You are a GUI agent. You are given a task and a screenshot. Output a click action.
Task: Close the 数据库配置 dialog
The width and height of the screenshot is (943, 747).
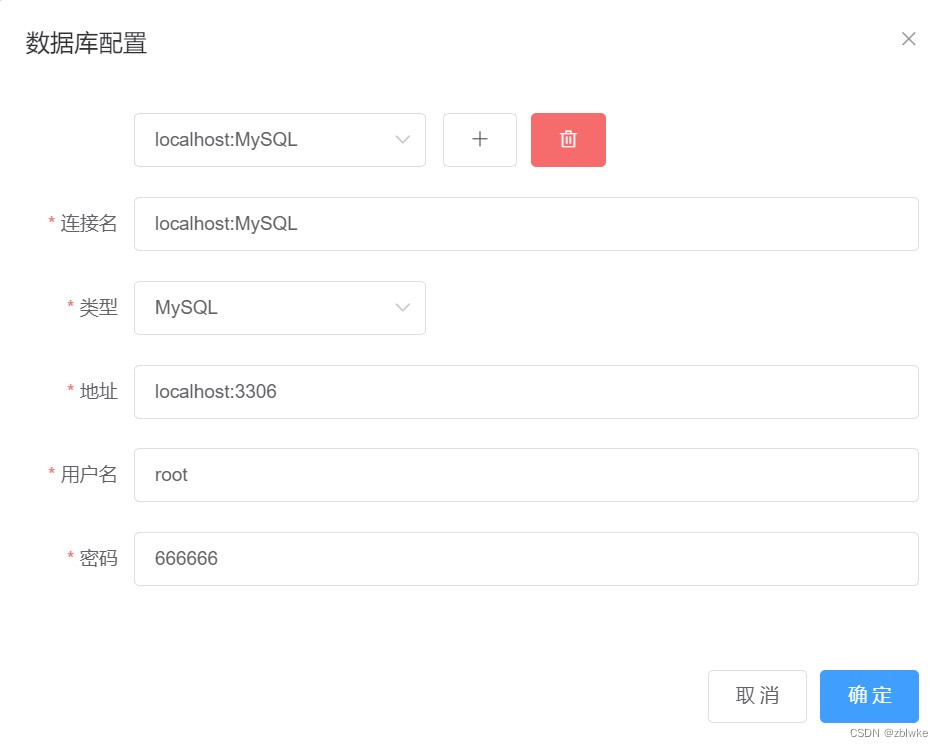click(908, 39)
